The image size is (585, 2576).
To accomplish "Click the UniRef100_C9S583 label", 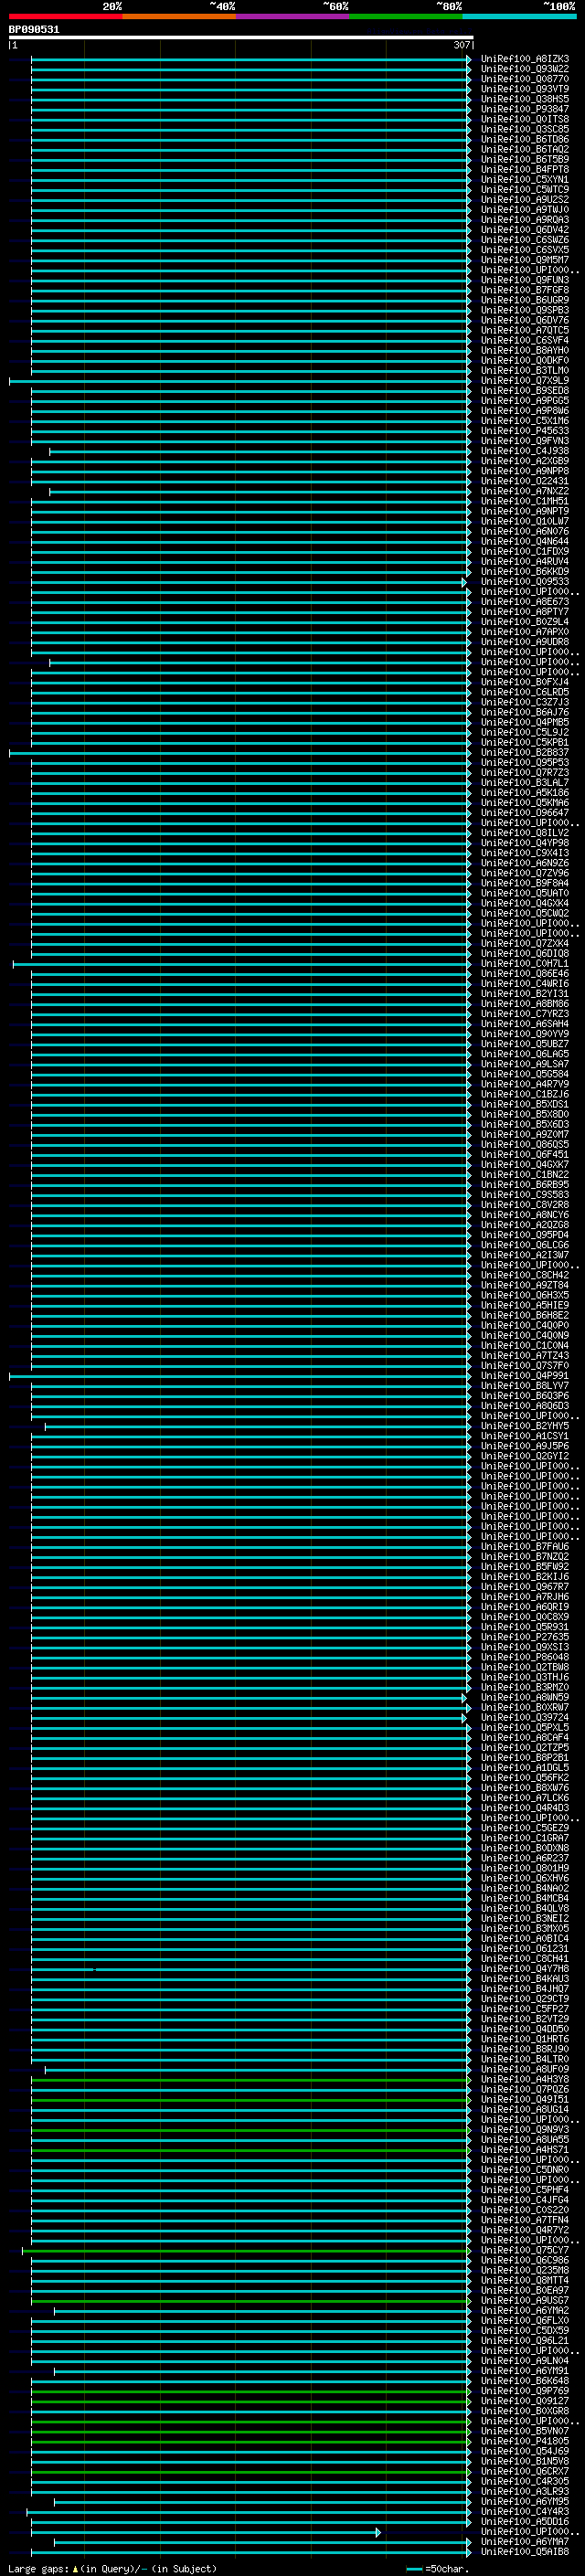I will (524, 1195).
